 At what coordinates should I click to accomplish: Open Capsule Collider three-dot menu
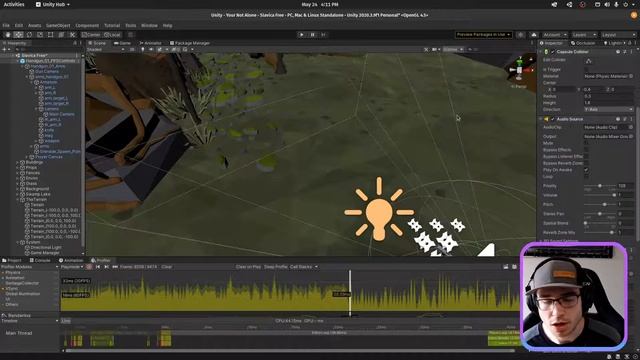click(x=631, y=52)
